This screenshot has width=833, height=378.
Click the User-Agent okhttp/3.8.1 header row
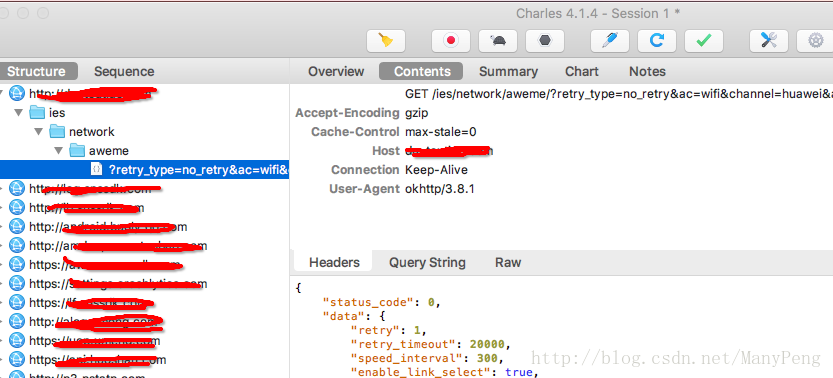(402, 189)
